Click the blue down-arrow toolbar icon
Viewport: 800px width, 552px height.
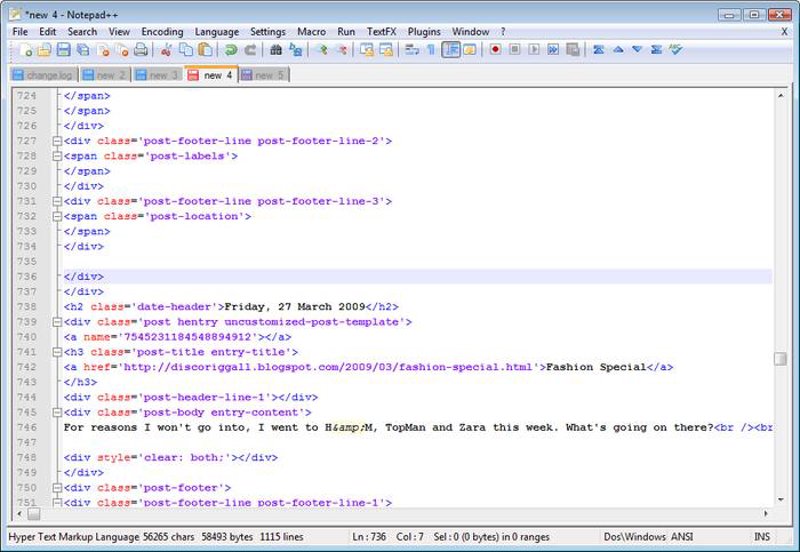pyautogui.click(x=637, y=49)
